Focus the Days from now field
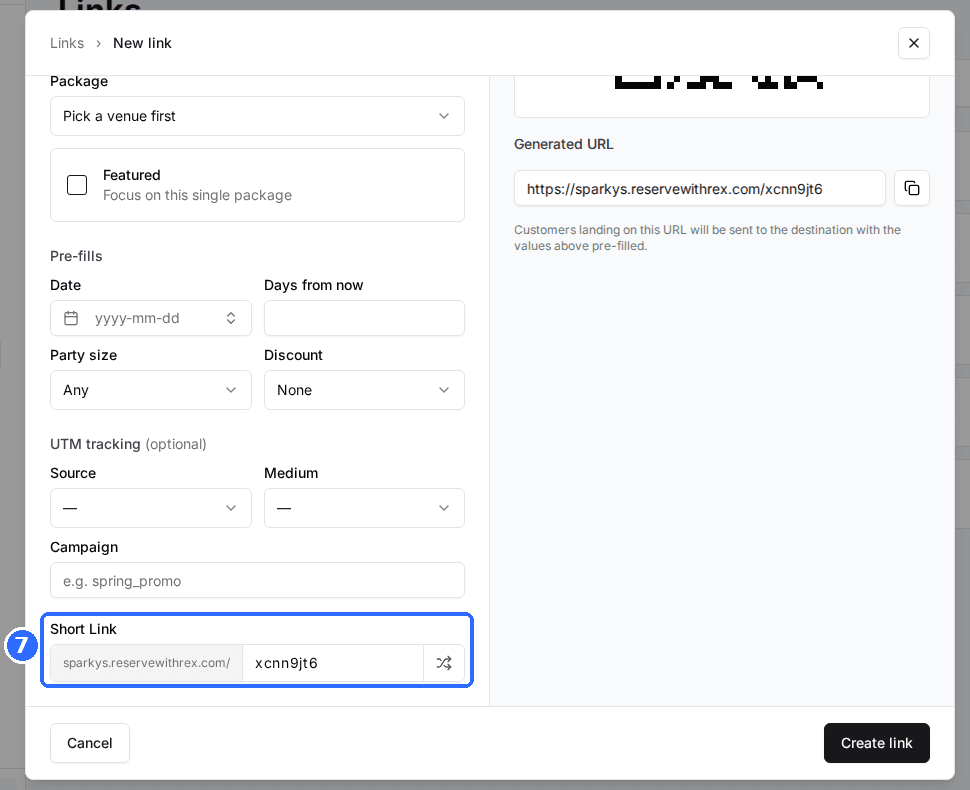Image resolution: width=970 pixels, height=790 pixels. 364,318
